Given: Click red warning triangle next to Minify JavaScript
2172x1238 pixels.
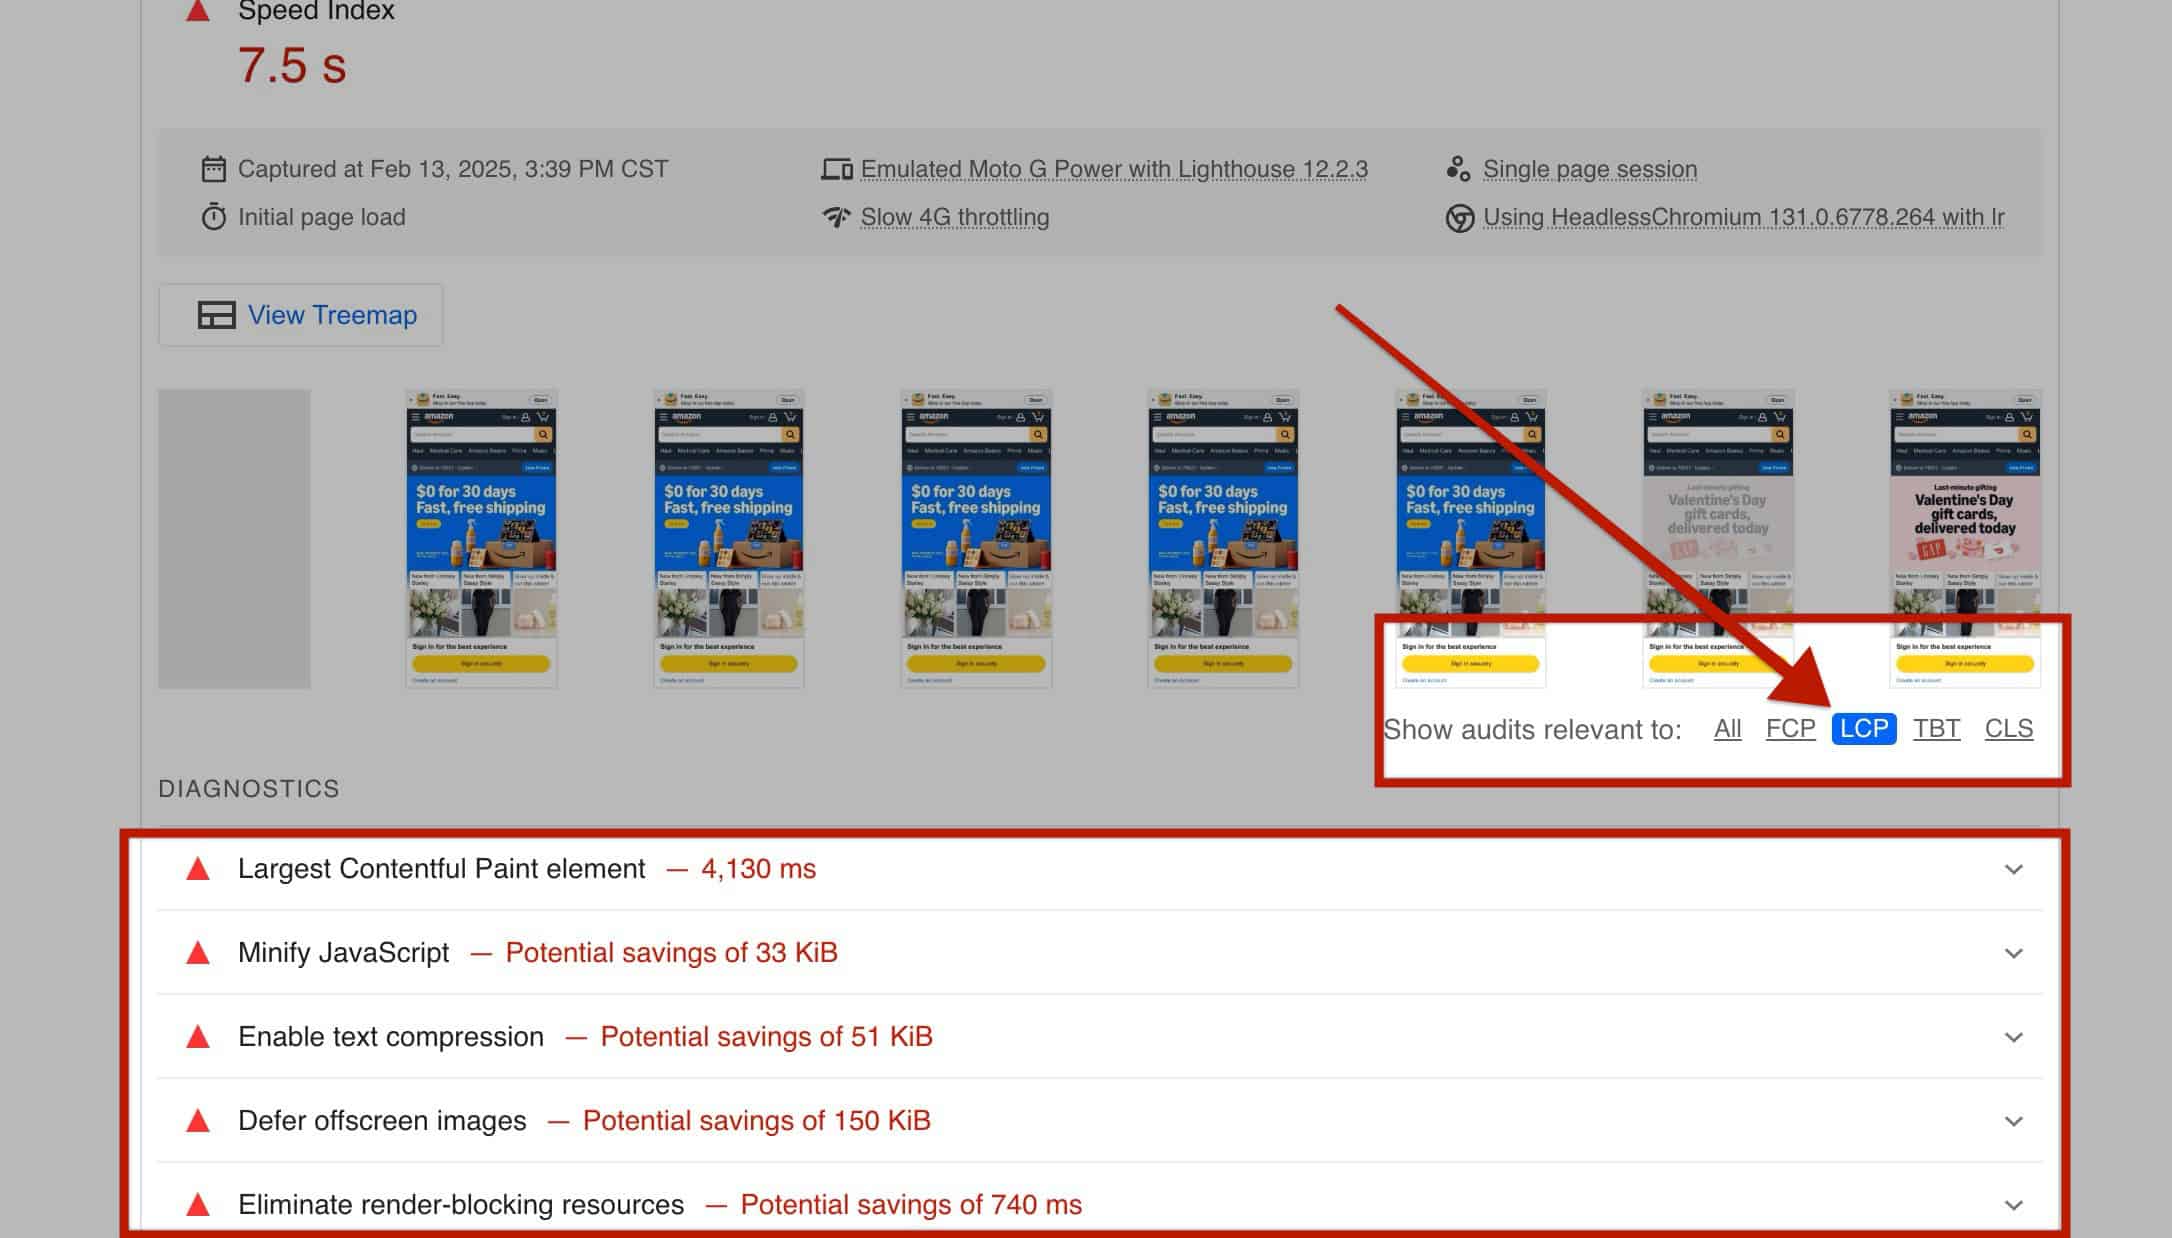Looking at the screenshot, I should pyautogui.click(x=198, y=953).
